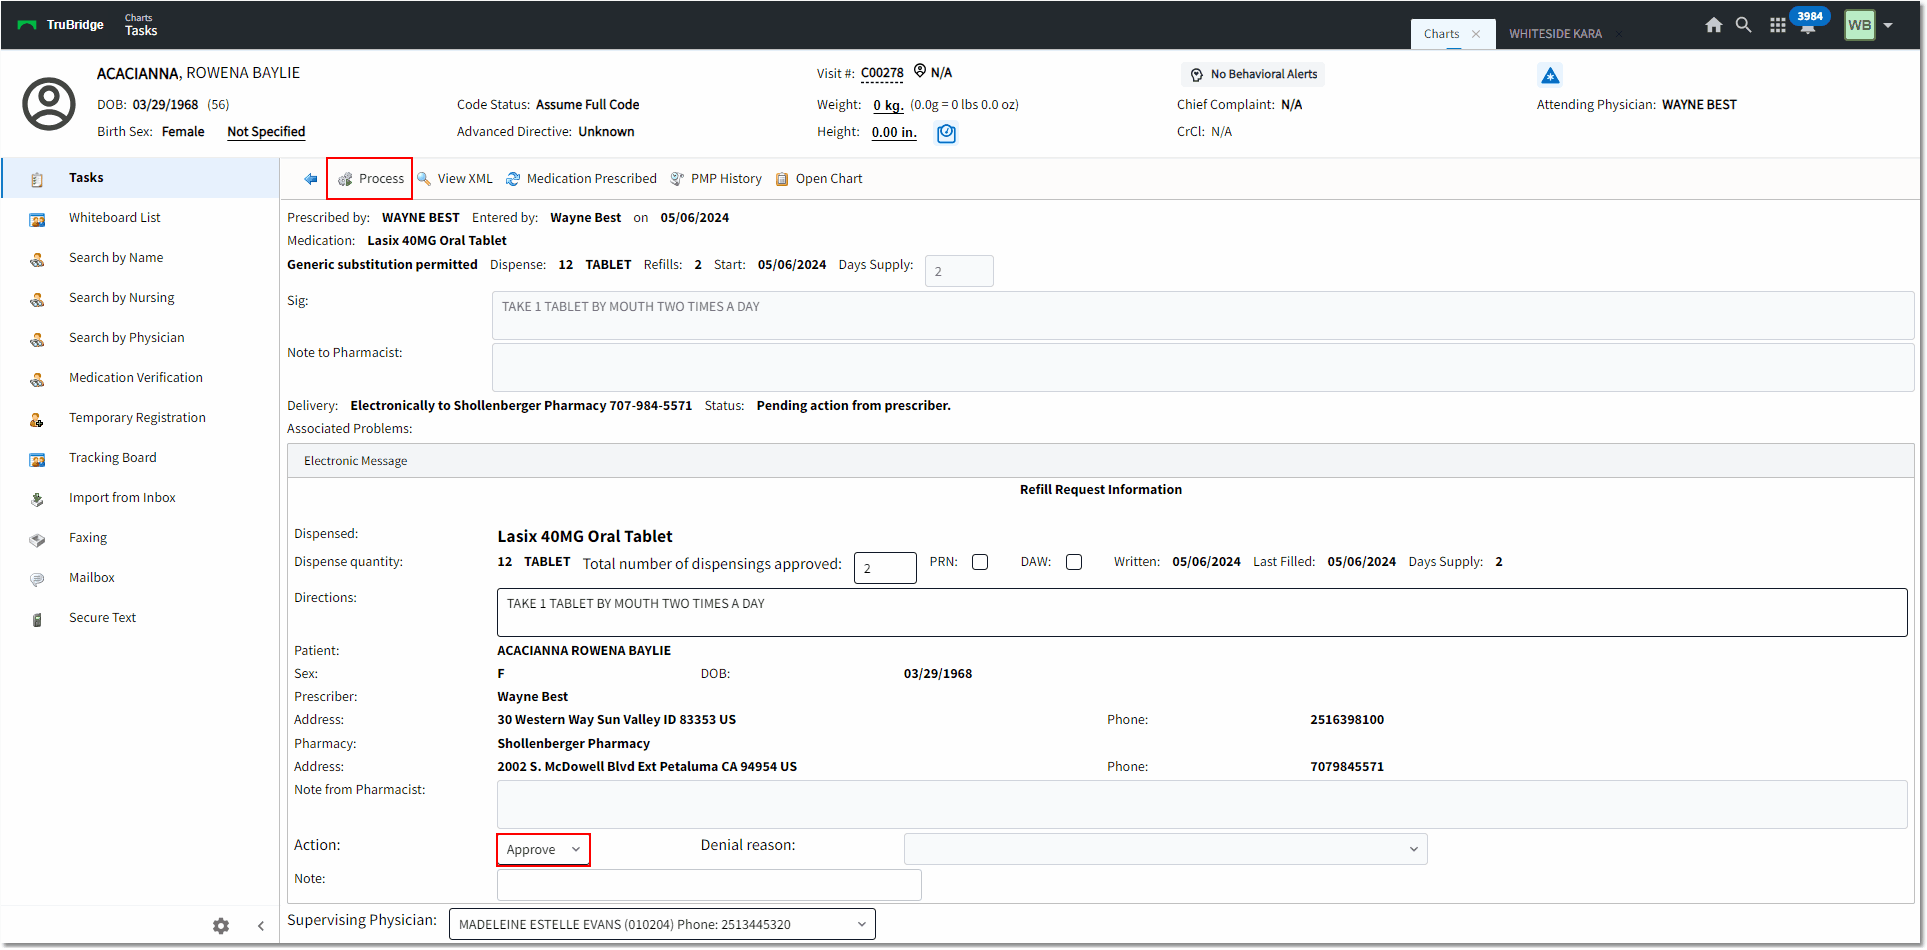Click the TruBridge logo

click(61, 25)
